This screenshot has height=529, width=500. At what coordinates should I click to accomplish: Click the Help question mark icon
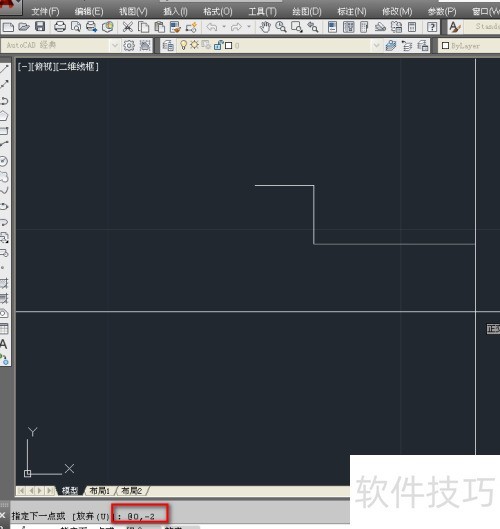coord(432,27)
